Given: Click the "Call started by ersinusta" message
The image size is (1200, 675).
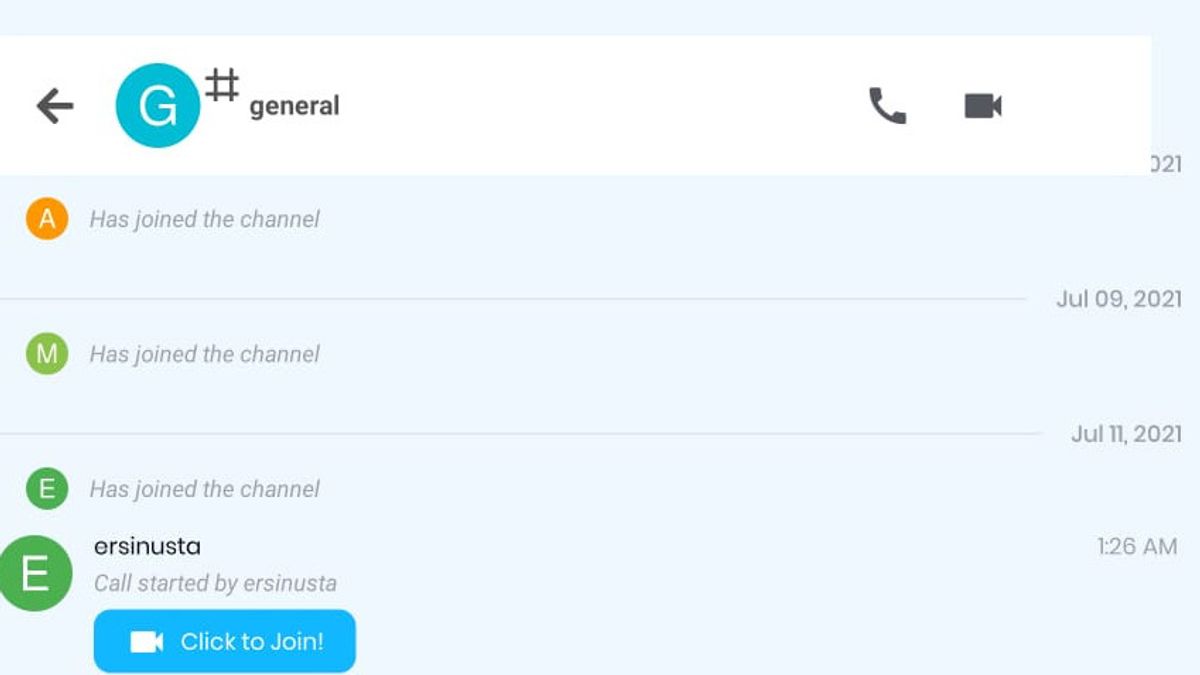Looking at the screenshot, I should 215,583.
